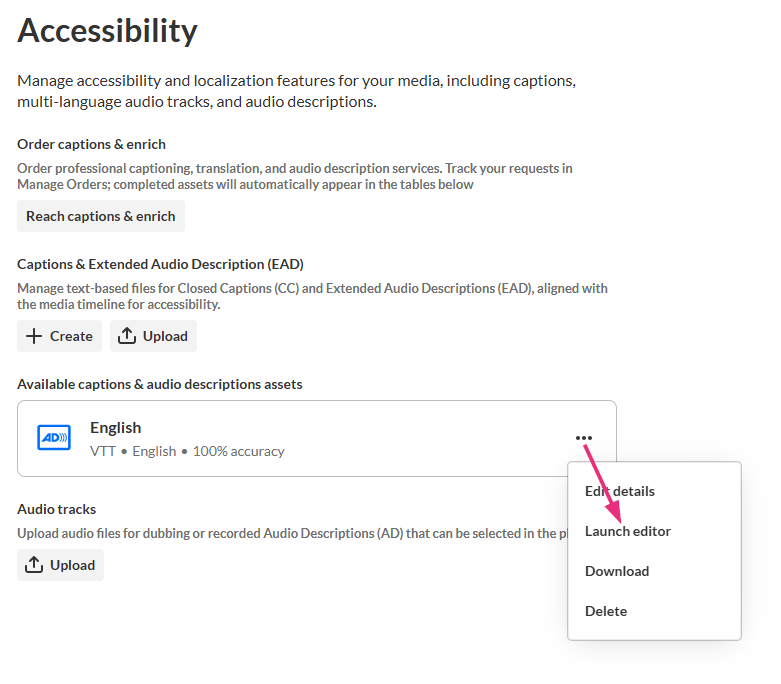Select the English asset title
This screenshot has height=684, width=781.
click(115, 428)
